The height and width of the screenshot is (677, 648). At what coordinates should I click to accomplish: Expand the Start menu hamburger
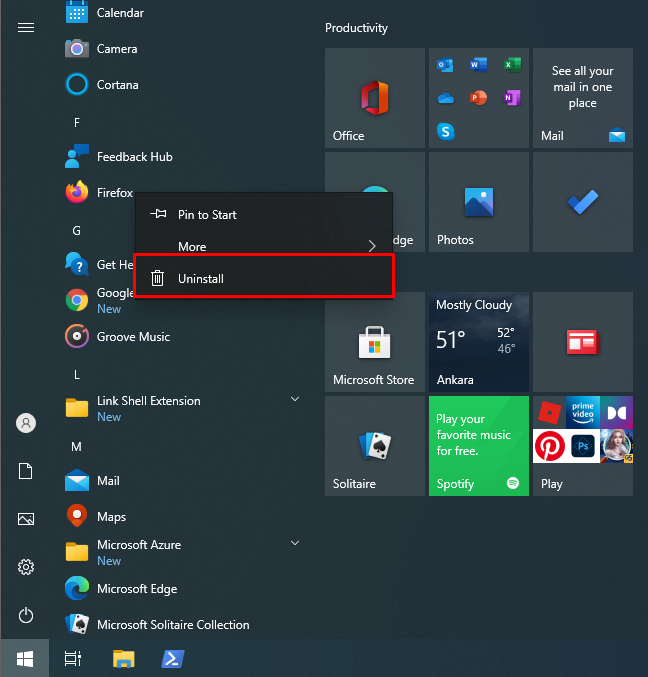pyautogui.click(x=26, y=28)
